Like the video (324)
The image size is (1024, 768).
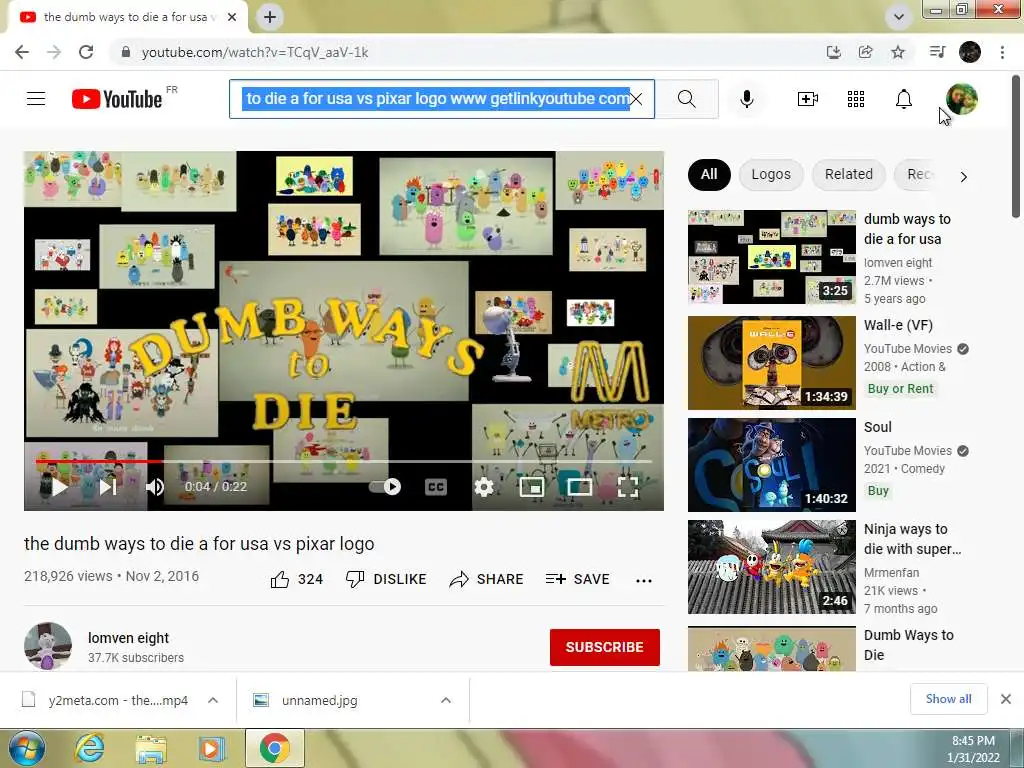296,579
